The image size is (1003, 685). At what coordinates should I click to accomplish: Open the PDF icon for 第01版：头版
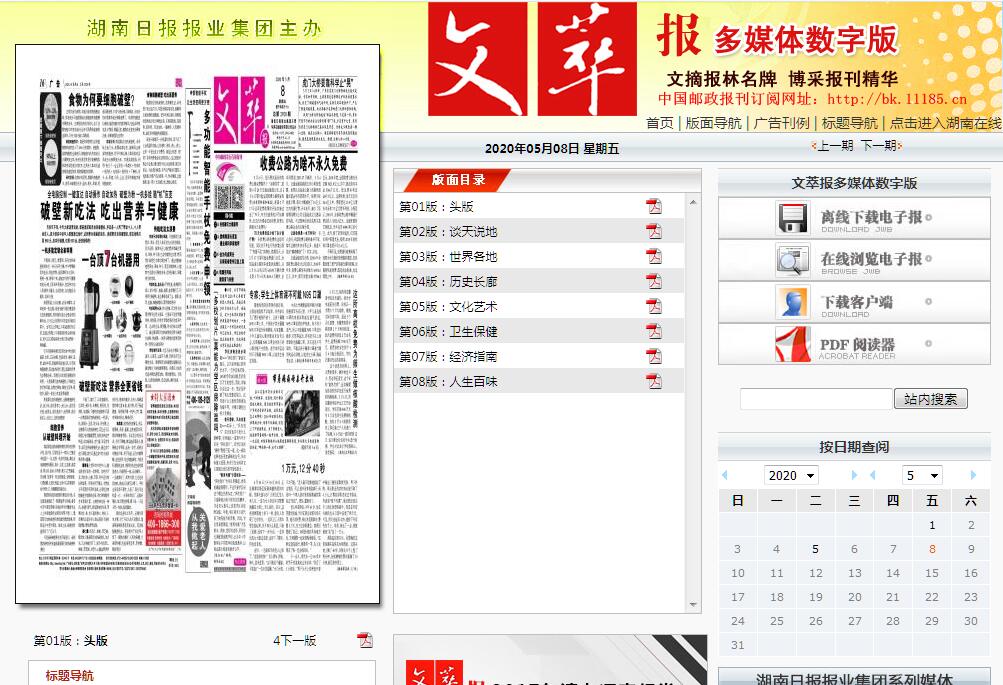coord(654,207)
